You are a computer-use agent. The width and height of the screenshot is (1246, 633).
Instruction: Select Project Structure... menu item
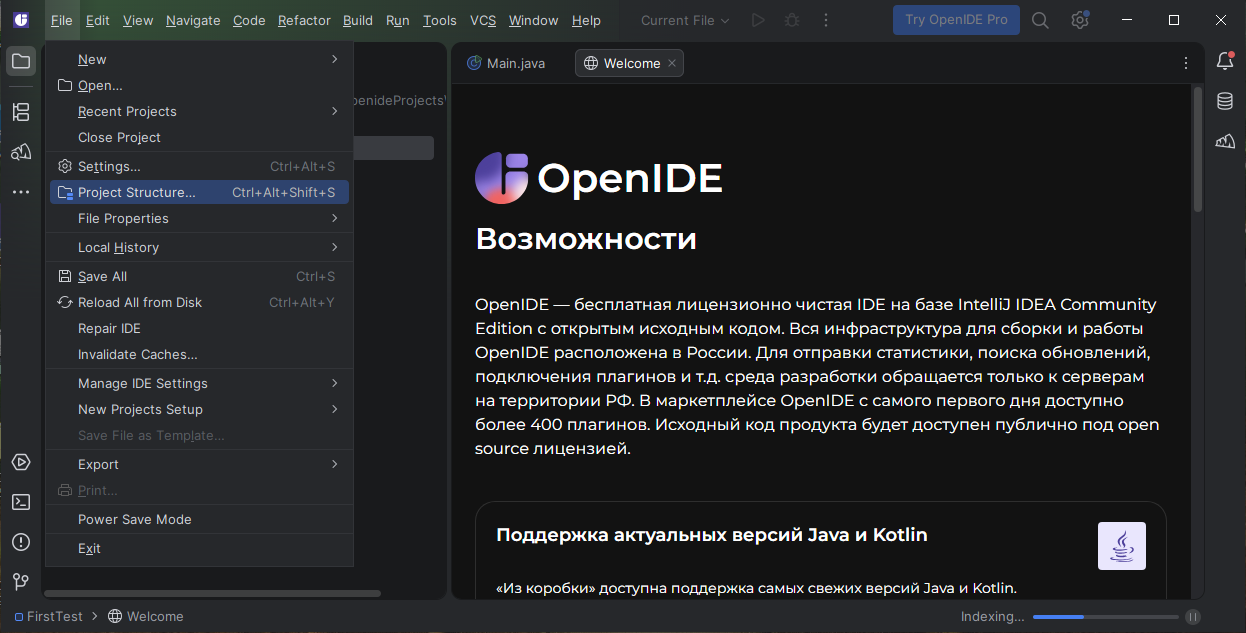199,192
